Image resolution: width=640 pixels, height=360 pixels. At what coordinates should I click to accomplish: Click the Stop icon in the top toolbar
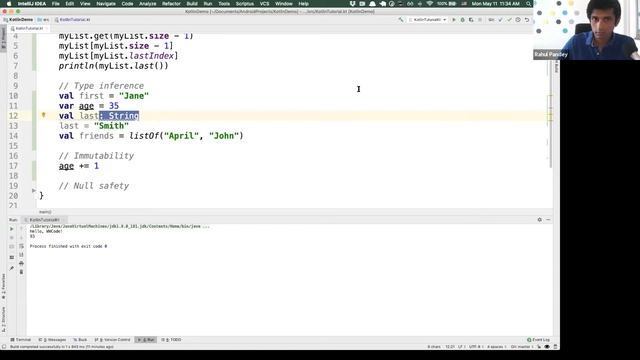pyautogui.click(x=480, y=20)
